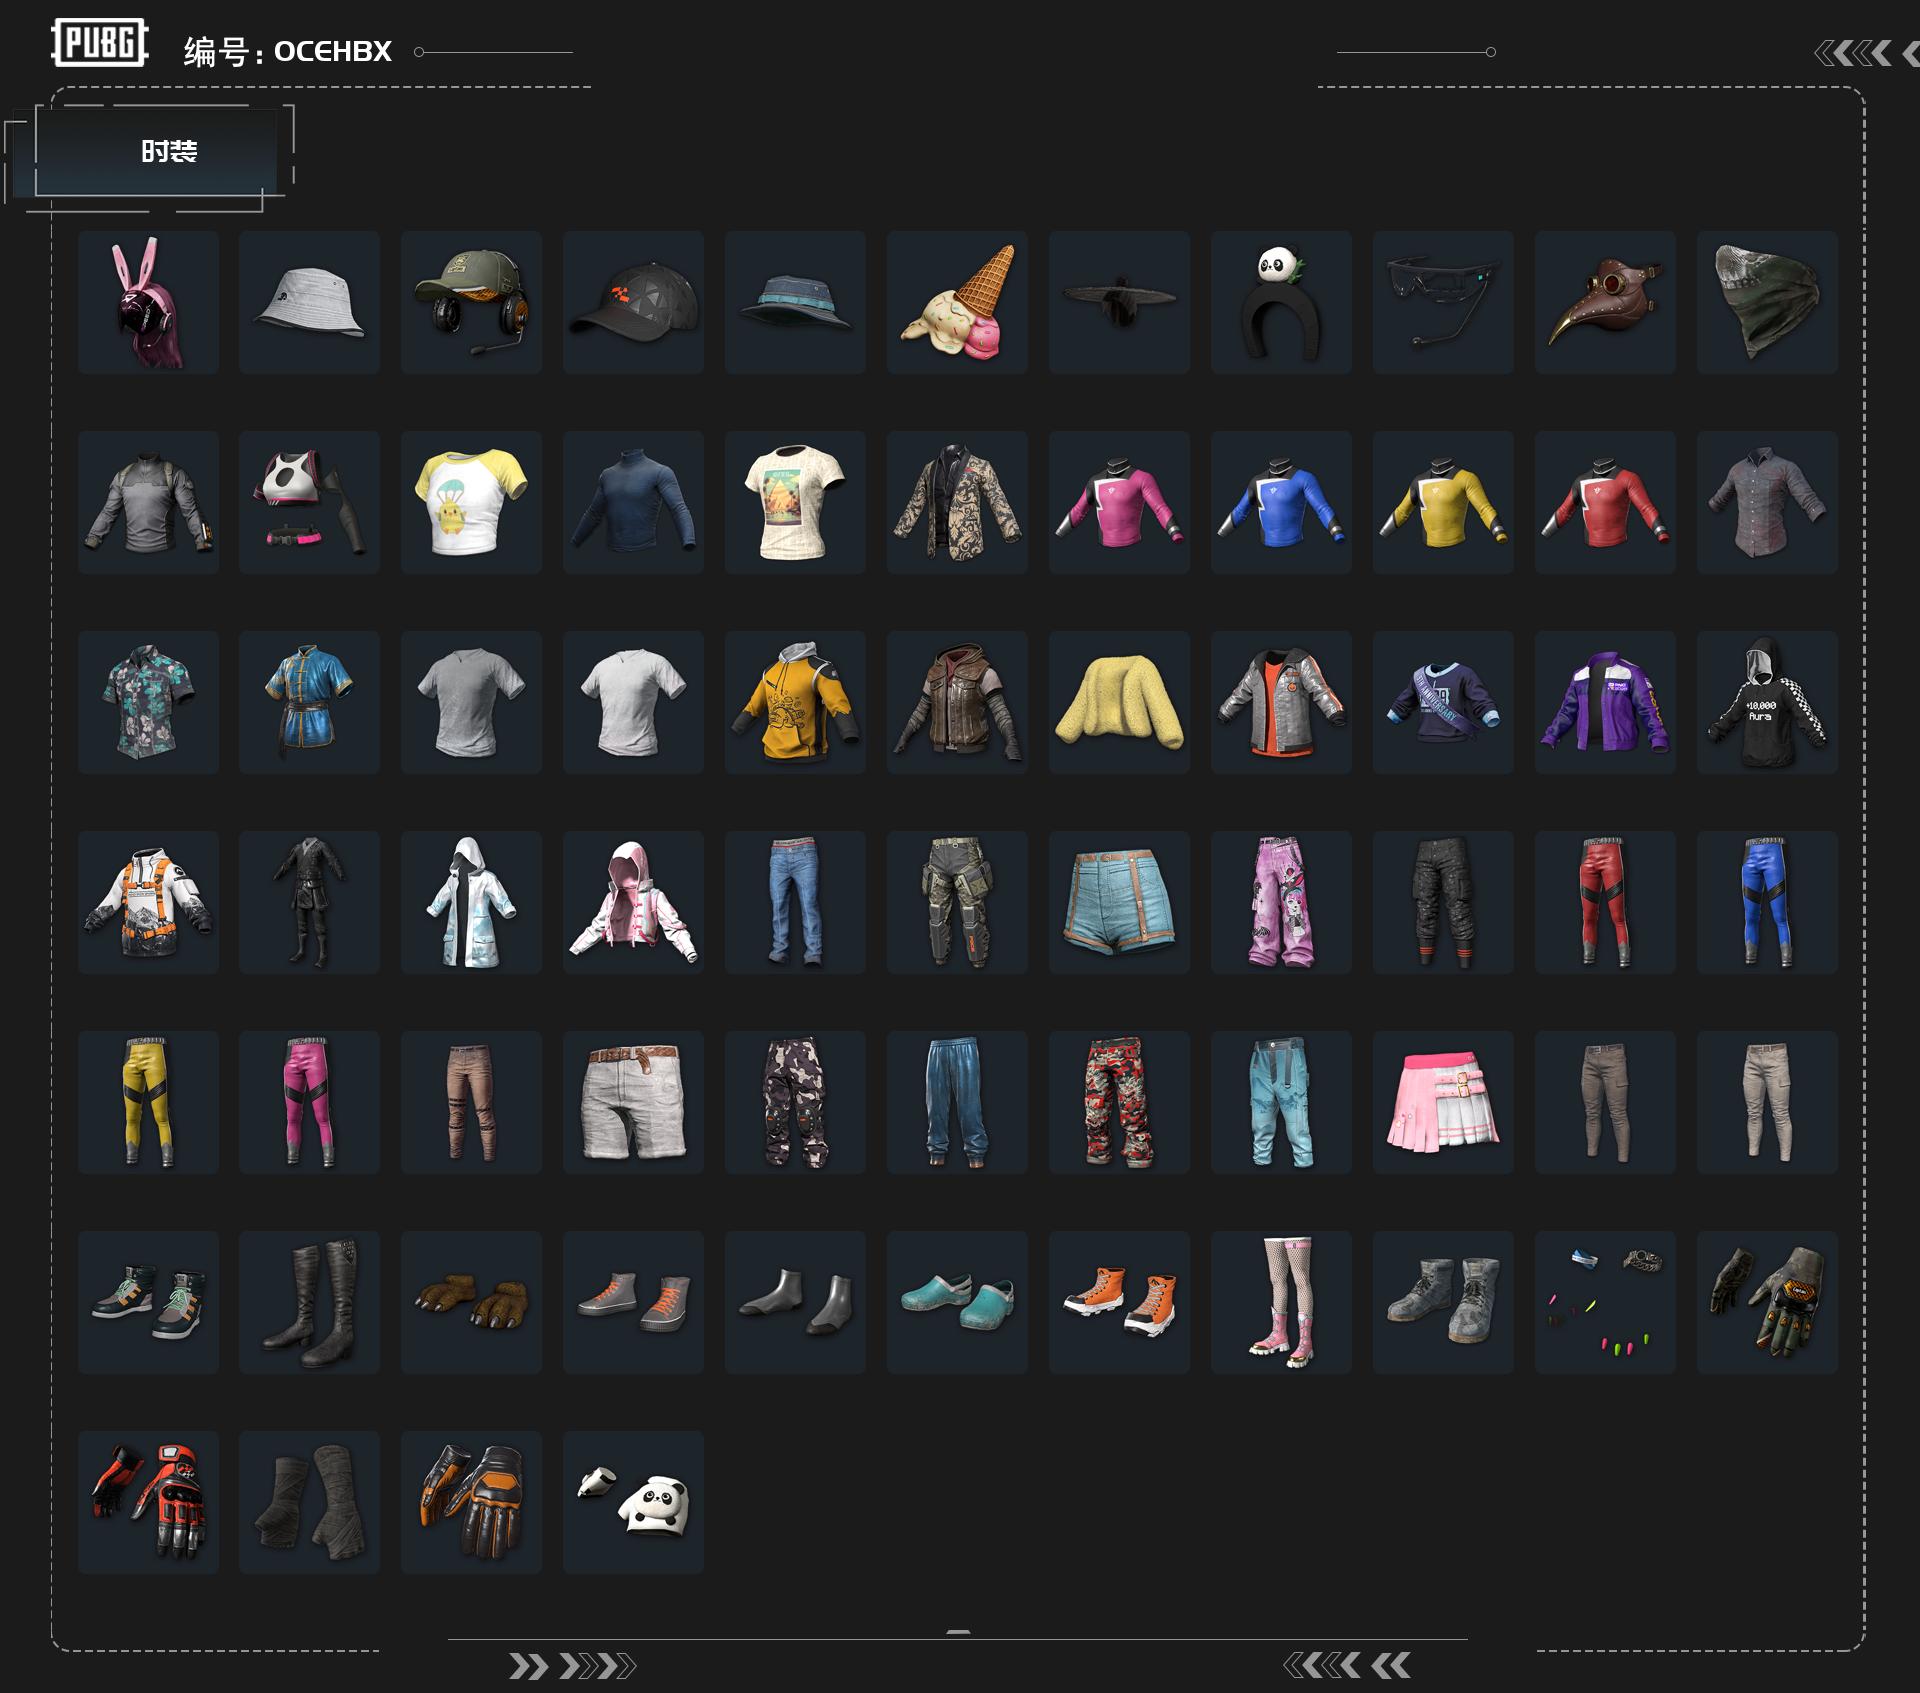Screen dimensions: 1920x1693
Task: Choose the silver jacket with orange shirt
Action: 1282,702
